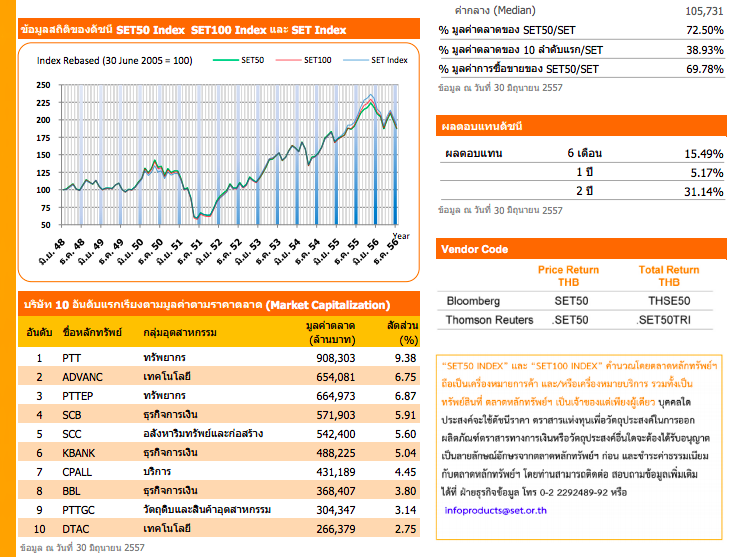
Task: Click the SET50 green legend line
Action: [225, 60]
